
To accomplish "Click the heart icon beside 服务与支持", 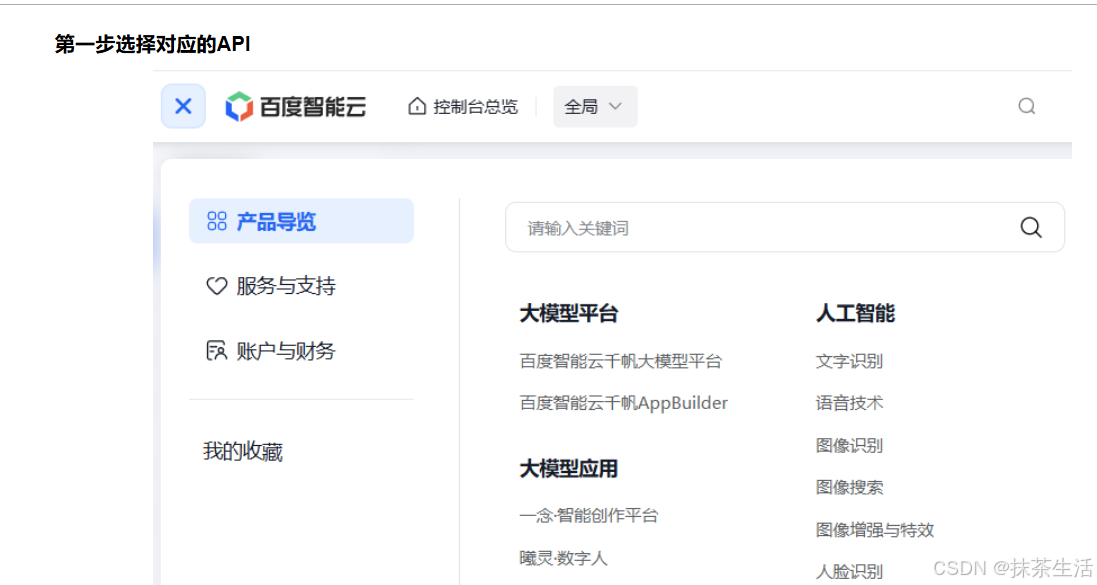I will pyautogui.click(x=216, y=286).
